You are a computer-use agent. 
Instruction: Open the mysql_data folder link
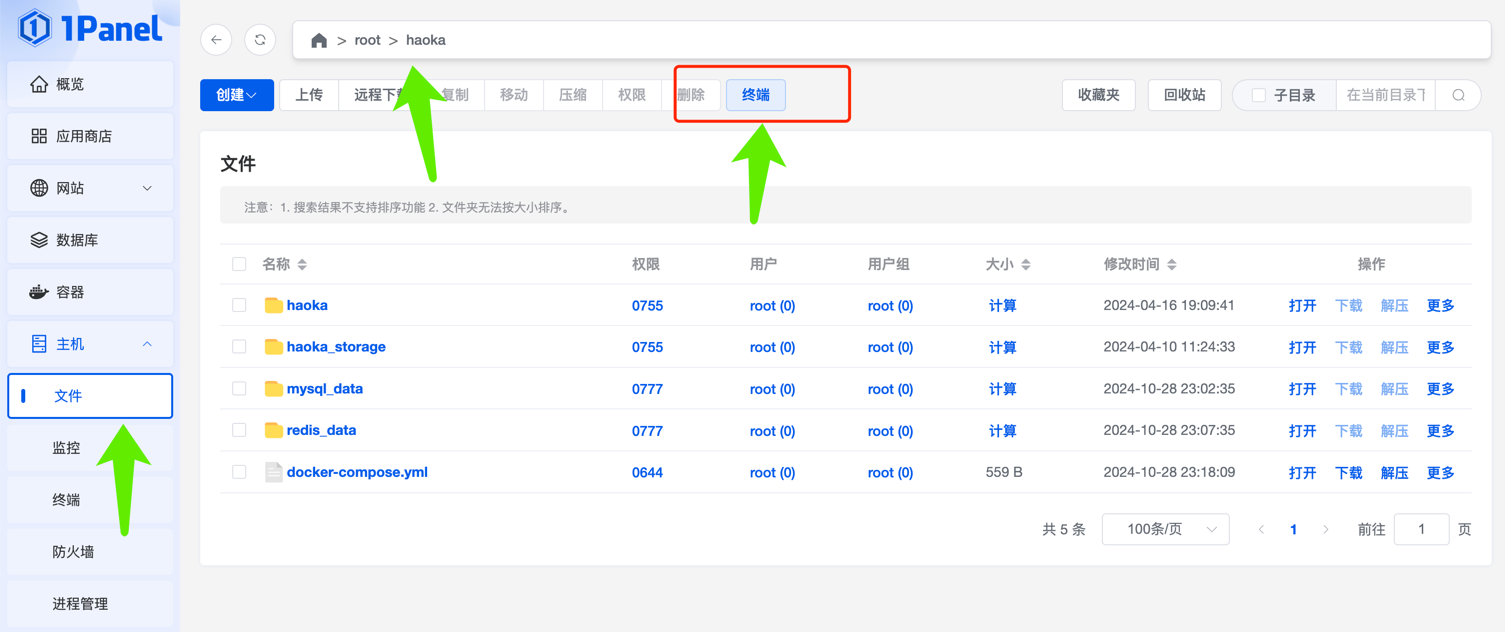point(324,389)
